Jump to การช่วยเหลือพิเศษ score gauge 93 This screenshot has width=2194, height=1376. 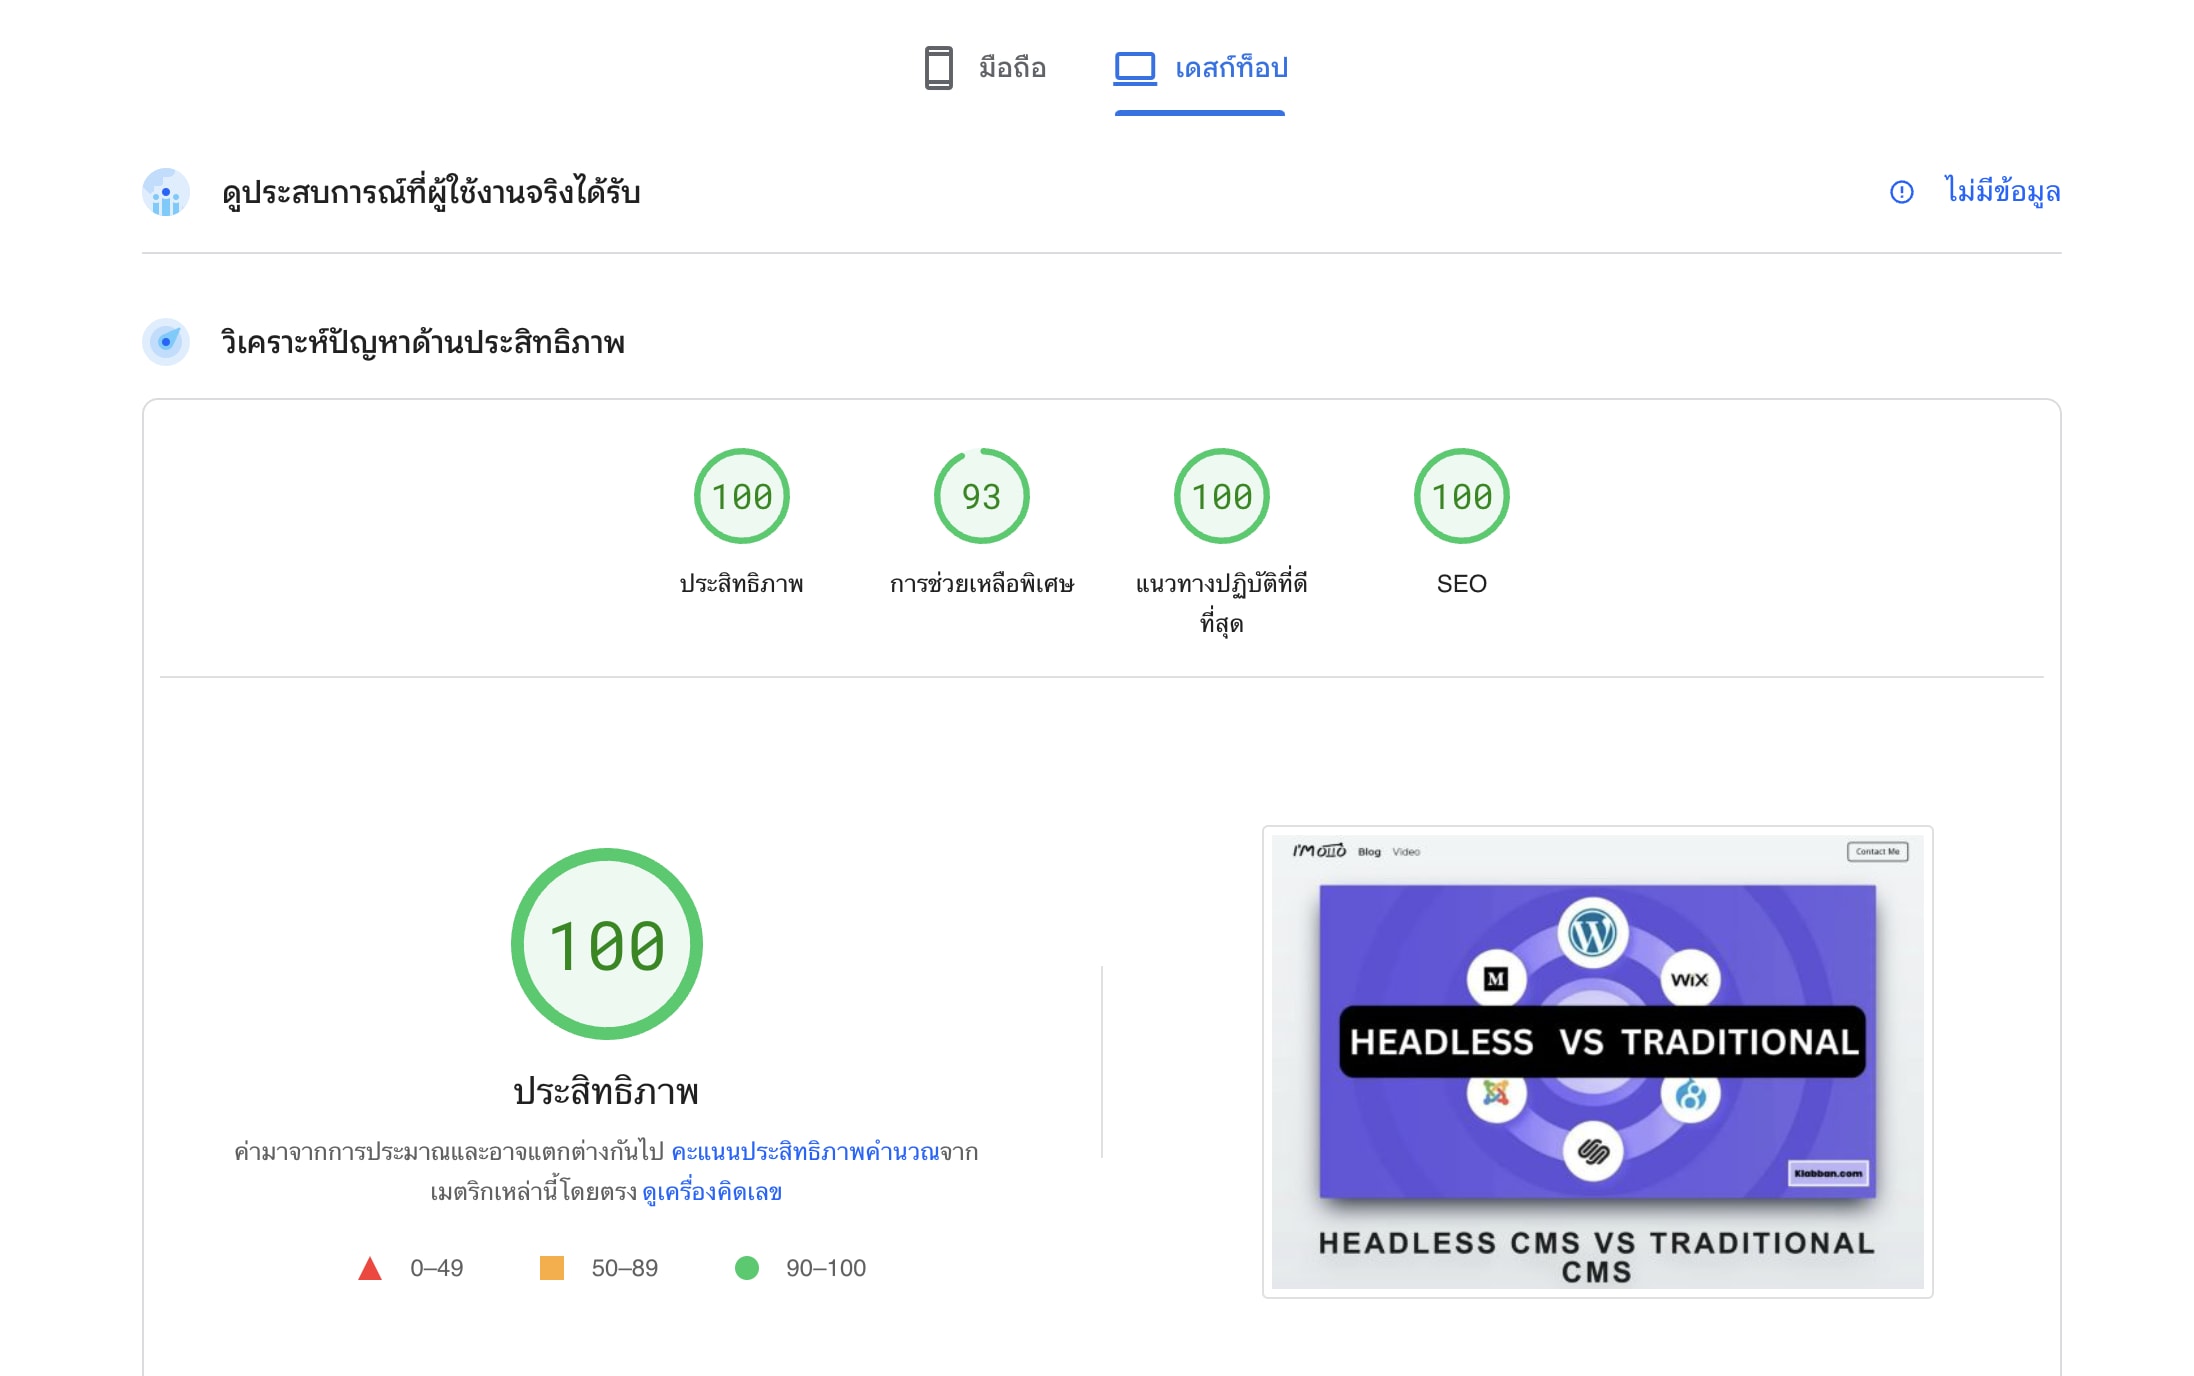[981, 496]
